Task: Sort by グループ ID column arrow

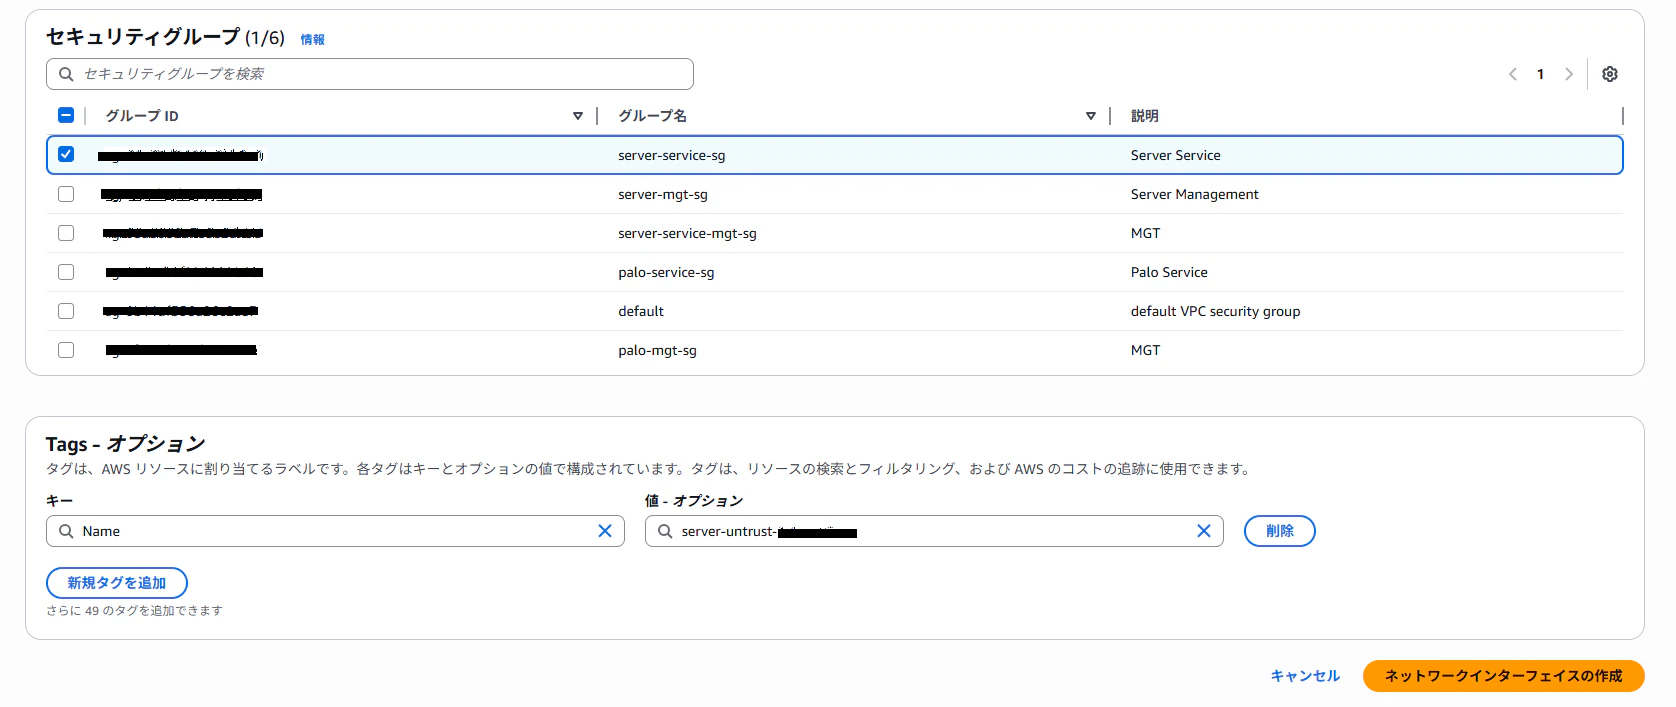Action: pos(578,116)
